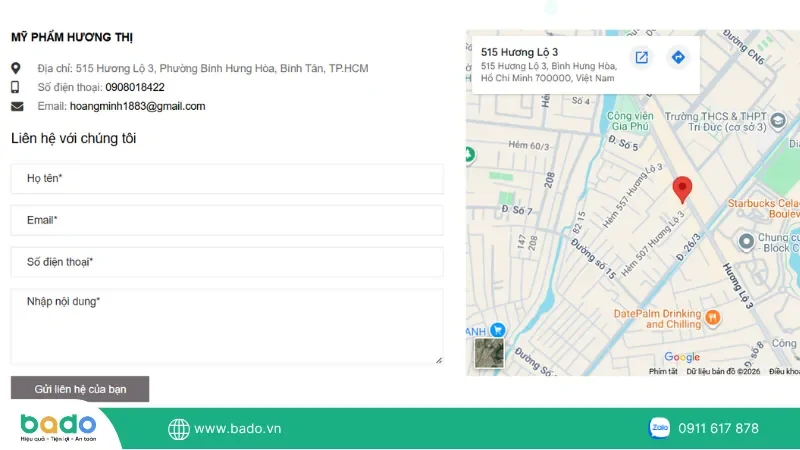Click Đường CN6 map label
Image resolution: width=800 pixels, height=450 pixels.
click(x=744, y=47)
